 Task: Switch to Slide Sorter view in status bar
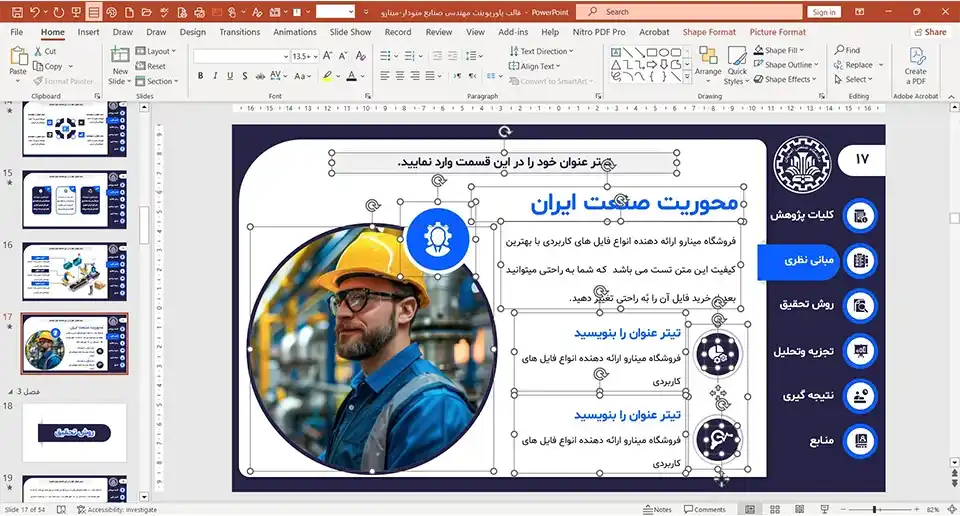coord(775,509)
